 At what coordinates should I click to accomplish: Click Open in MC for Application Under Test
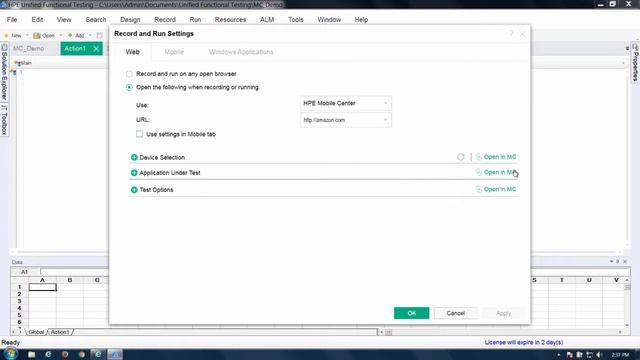(x=496, y=172)
